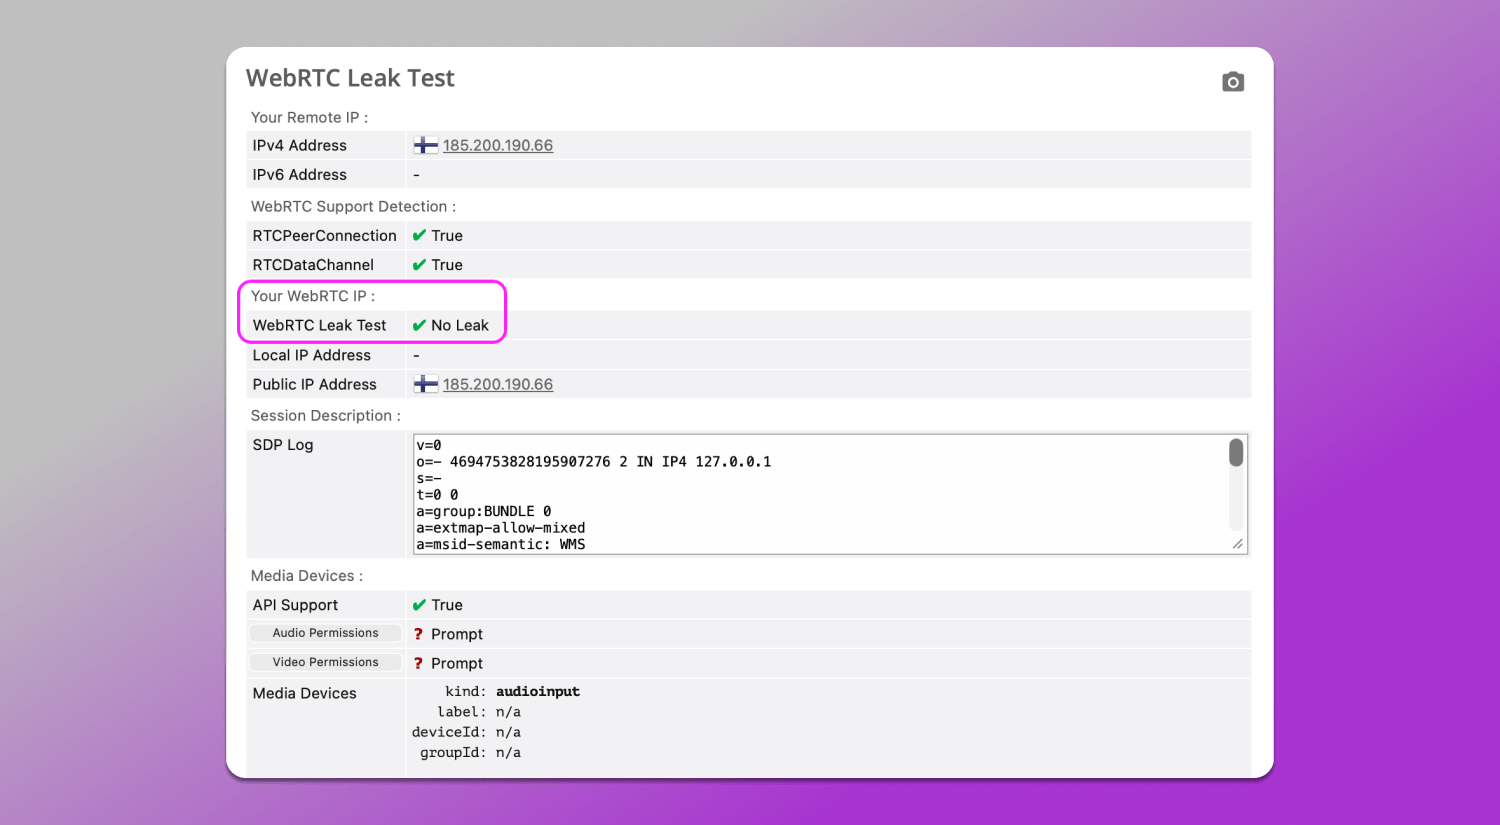Click the checkmark next to RTCDataChannel True

coord(419,264)
